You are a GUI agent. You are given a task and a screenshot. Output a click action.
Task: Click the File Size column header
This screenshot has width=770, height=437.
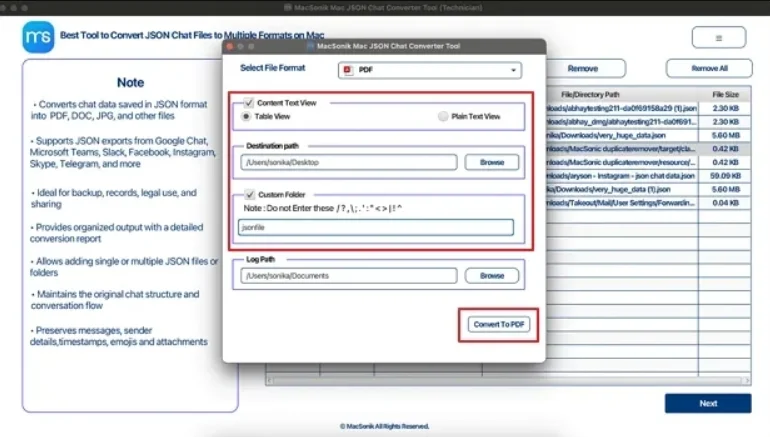pyautogui.click(x=725, y=94)
